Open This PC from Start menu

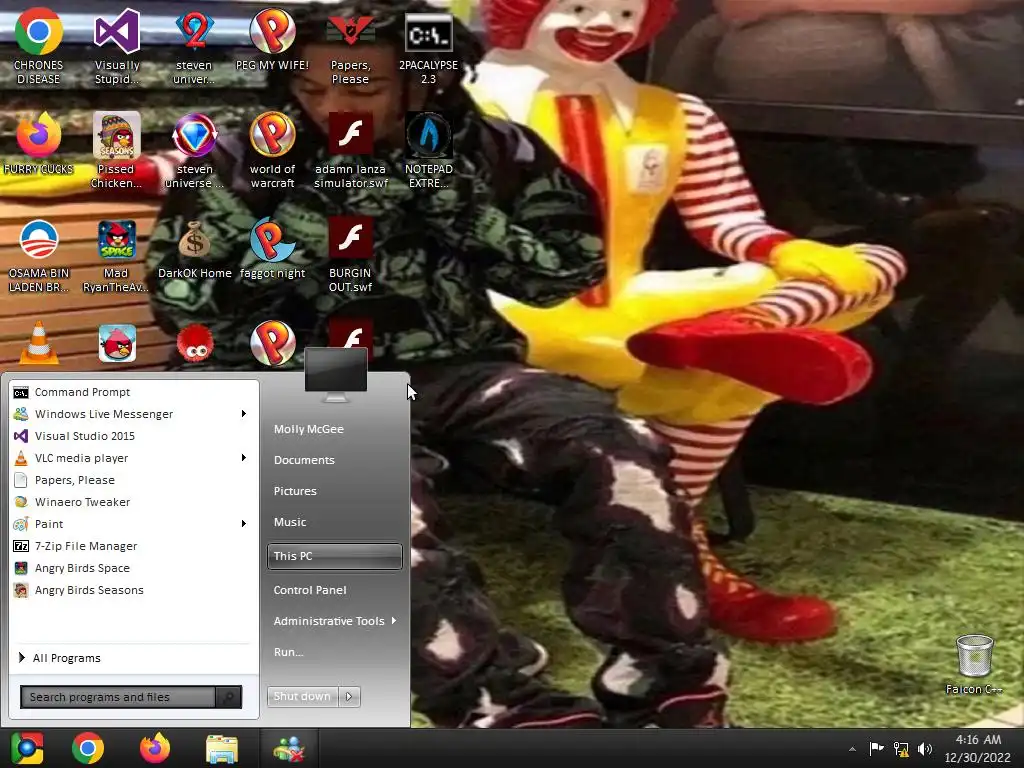pyautogui.click(x=334, y=556)
